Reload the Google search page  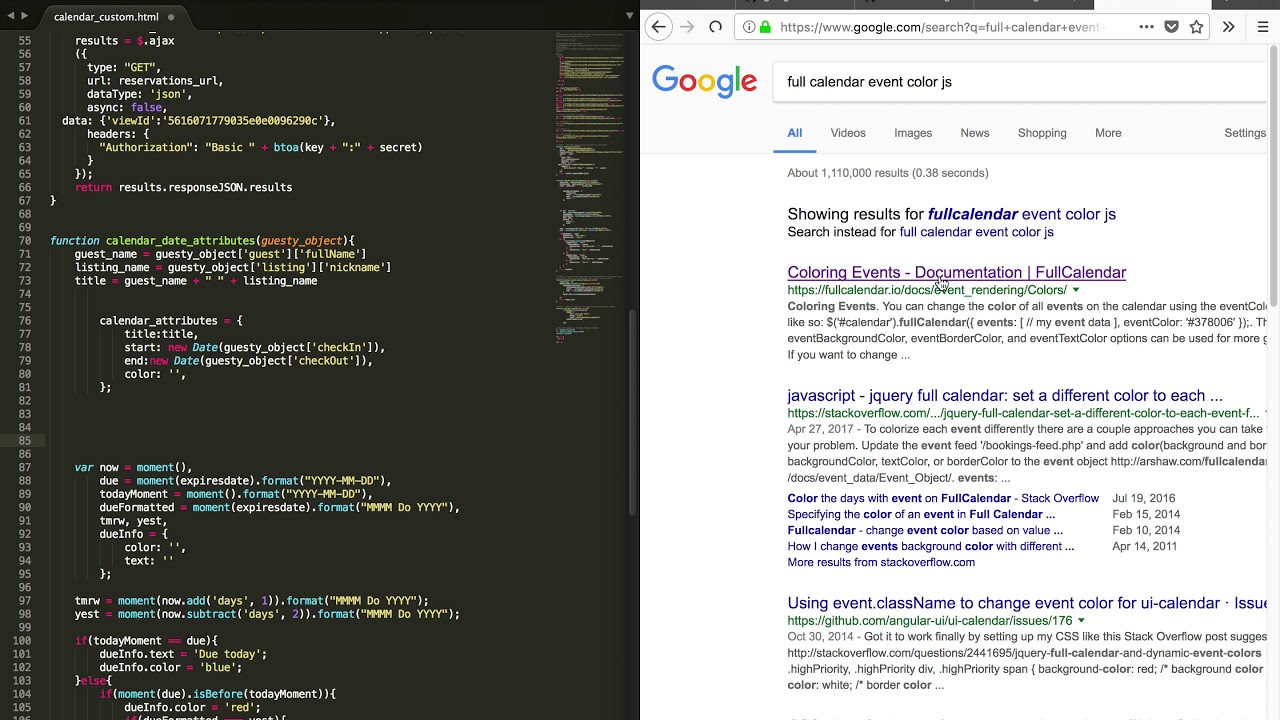(x=715, y=27)
